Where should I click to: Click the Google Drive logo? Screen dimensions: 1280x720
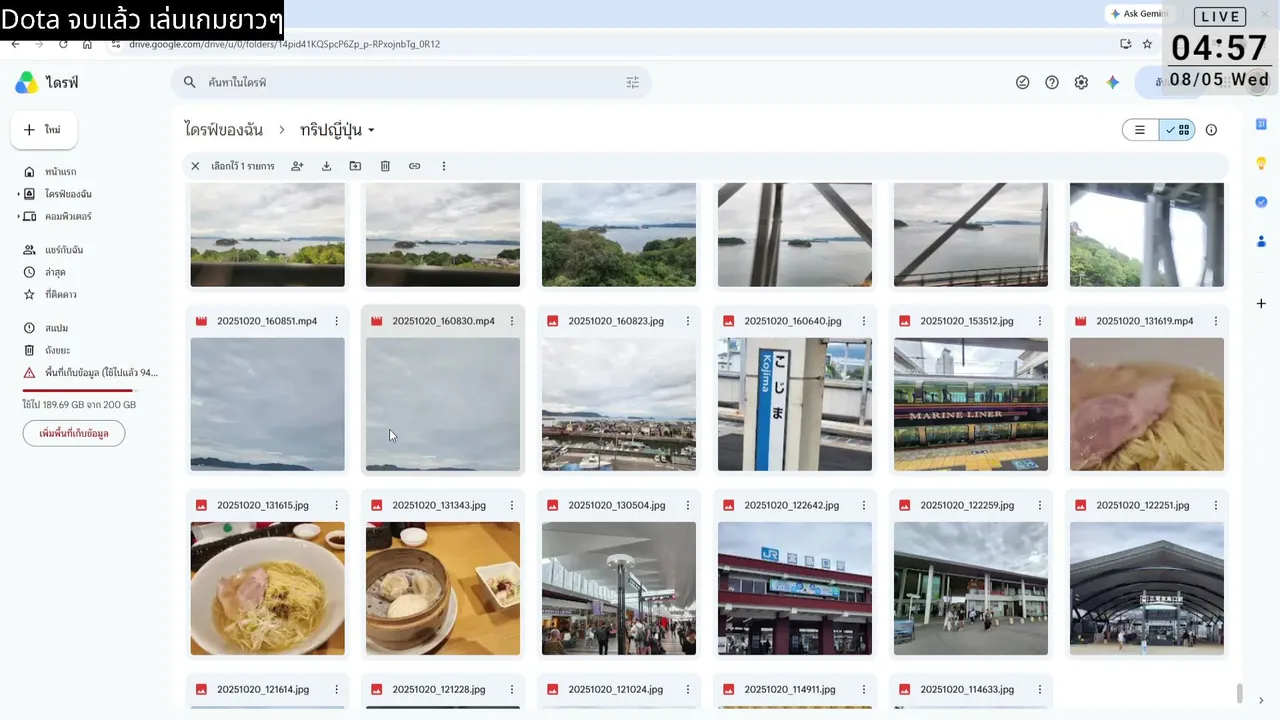coord(27,83)
